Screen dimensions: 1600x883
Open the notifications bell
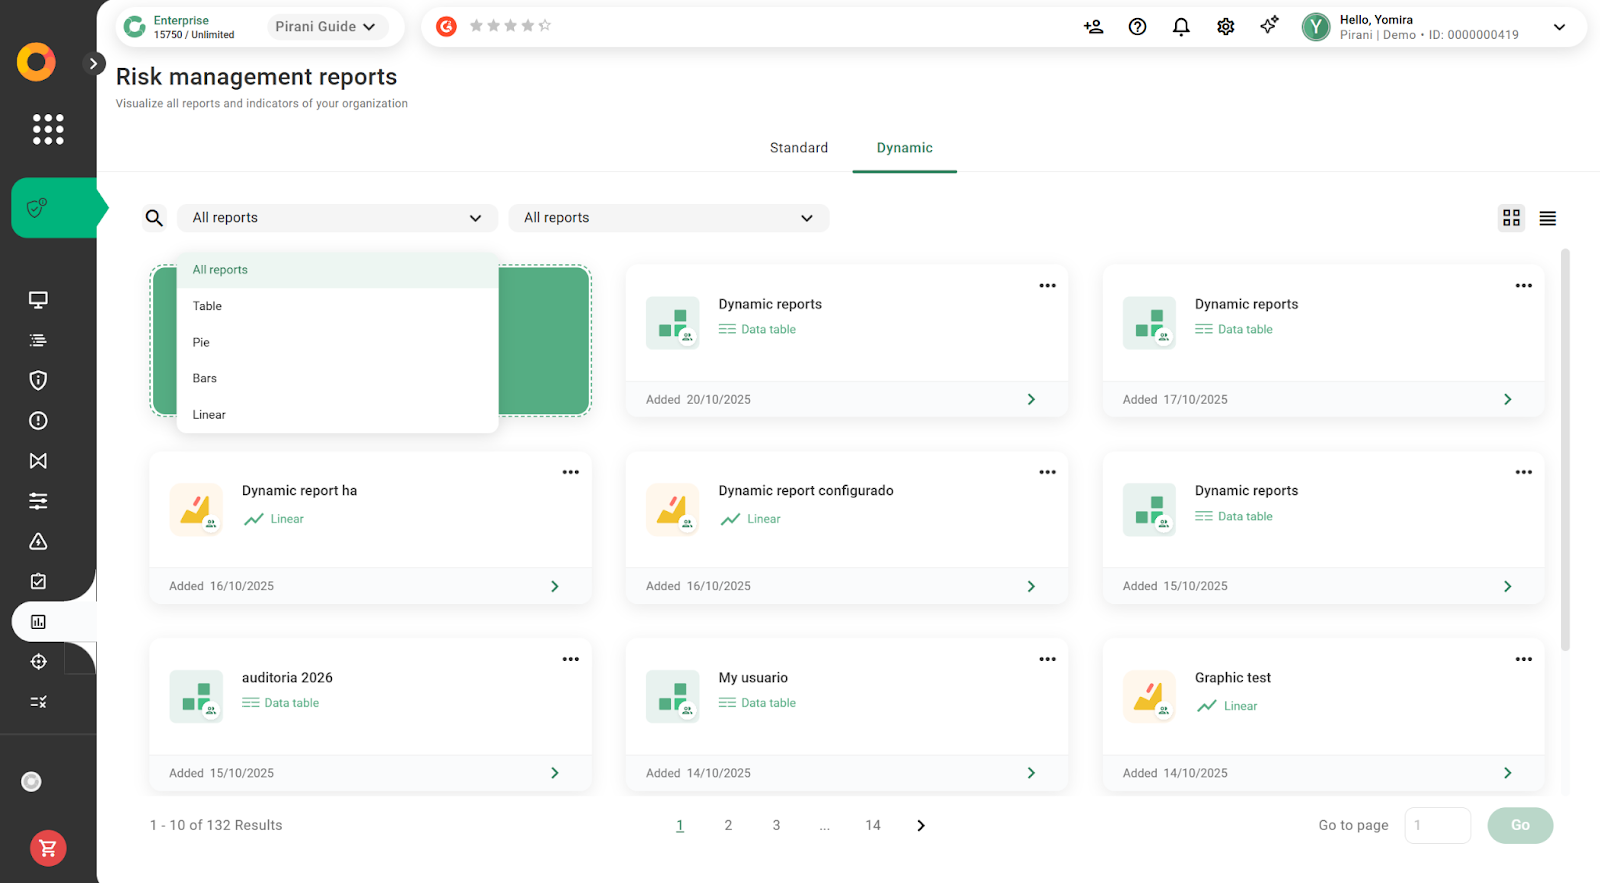[x=1181, y=27]
